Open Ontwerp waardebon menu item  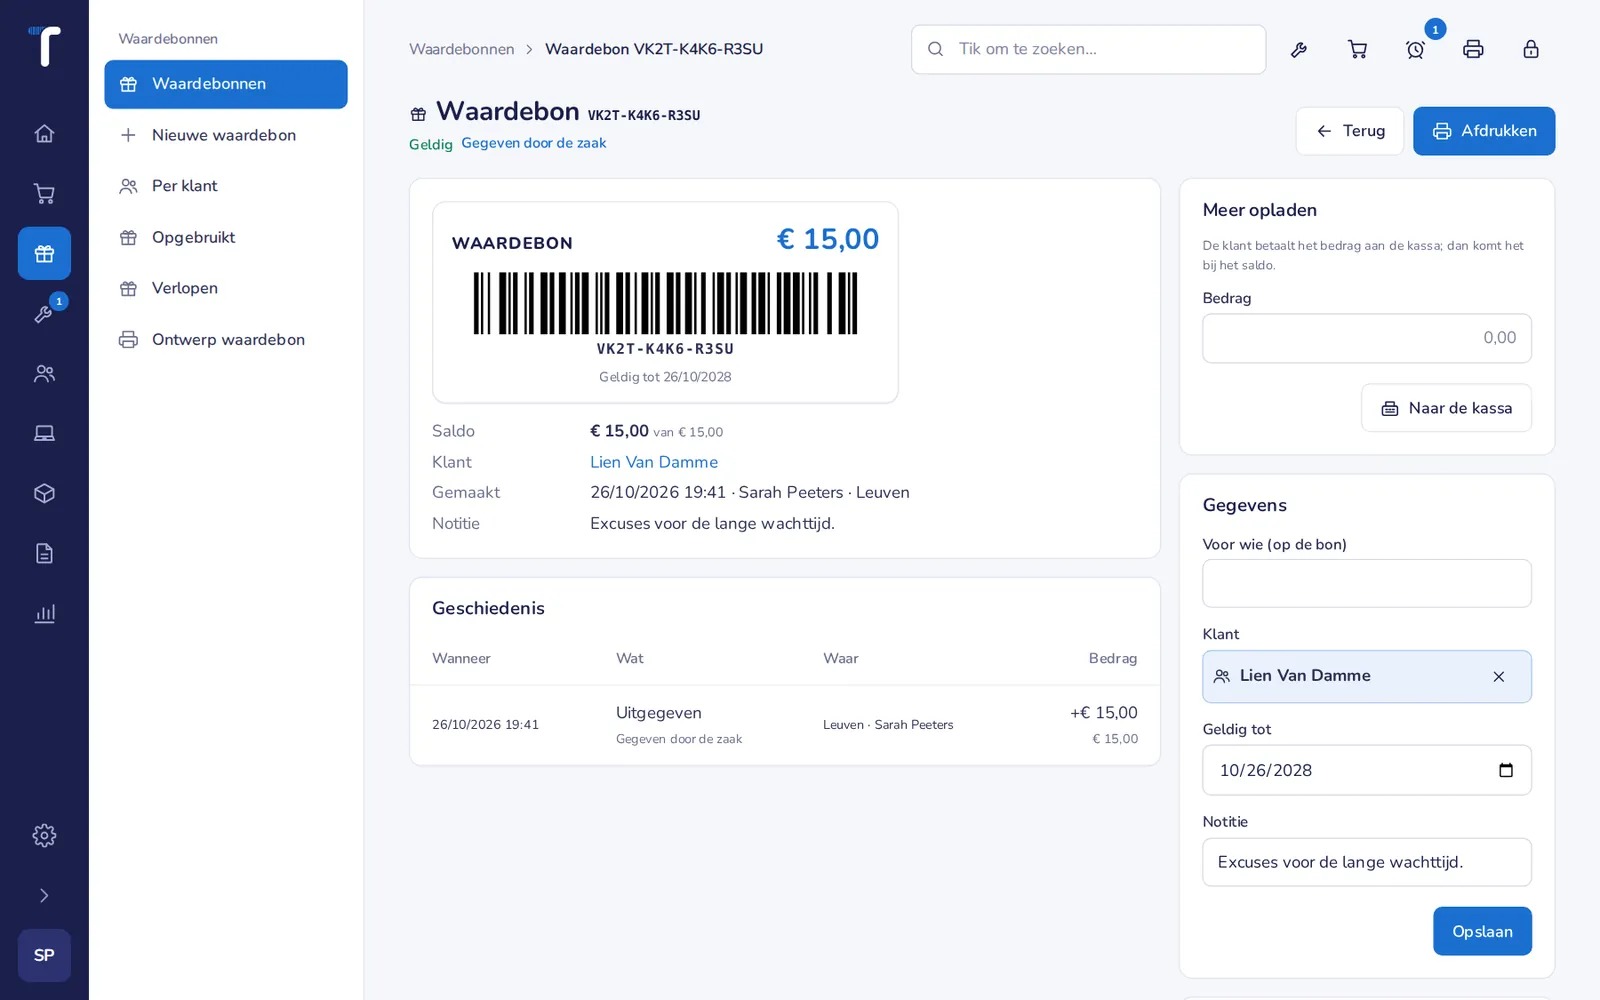coord(226,339)
